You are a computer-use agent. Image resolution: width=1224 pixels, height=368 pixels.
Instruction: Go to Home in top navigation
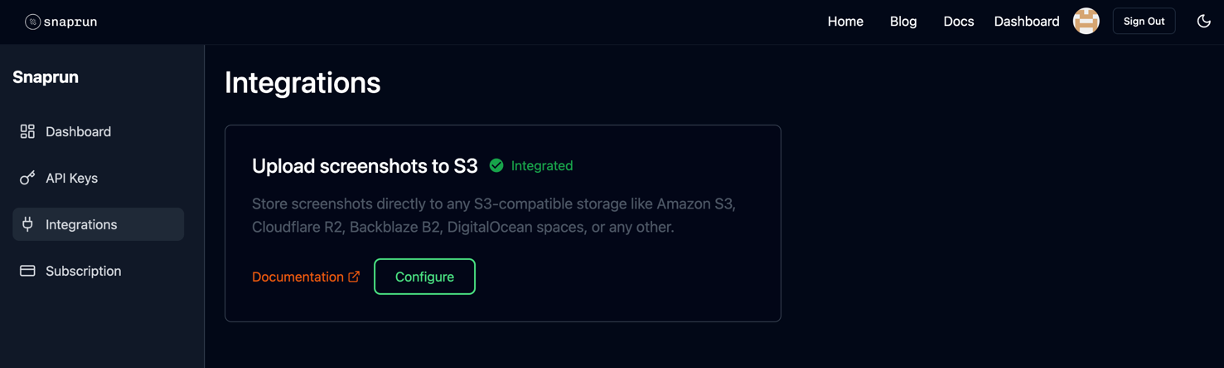click(x=845, y=21)
